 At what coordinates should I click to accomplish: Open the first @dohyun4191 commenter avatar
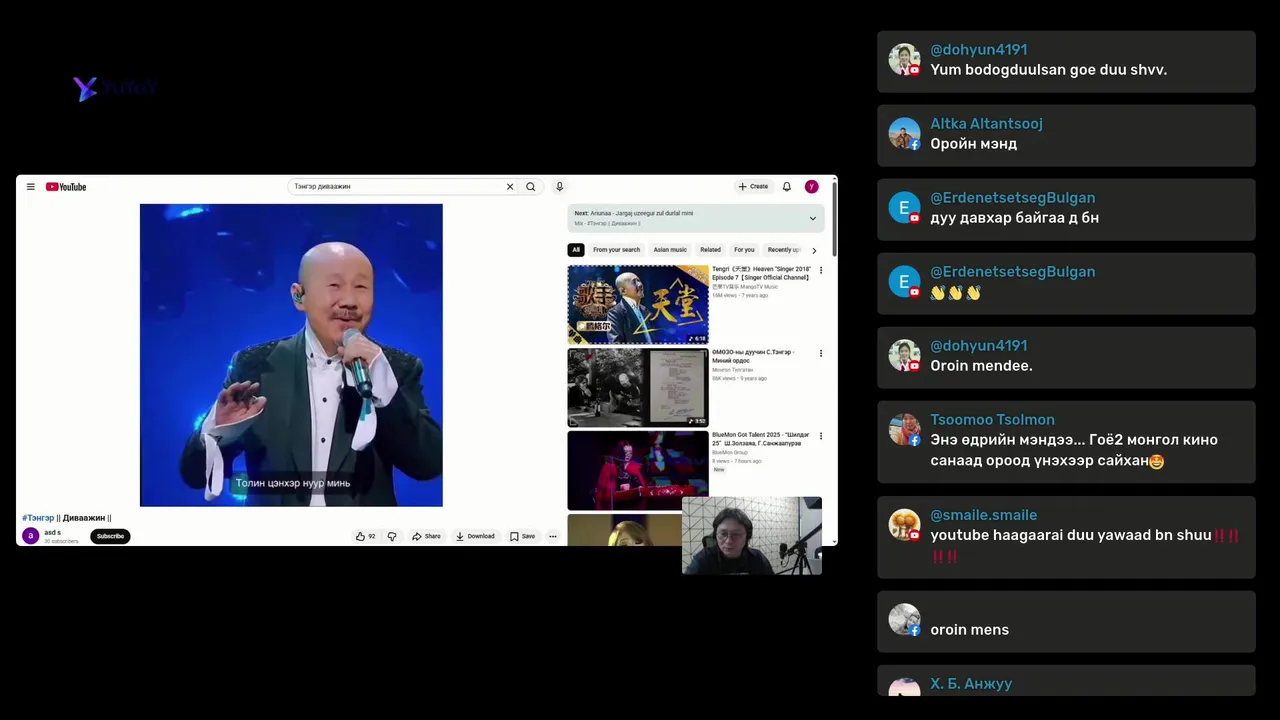(904, 60)
